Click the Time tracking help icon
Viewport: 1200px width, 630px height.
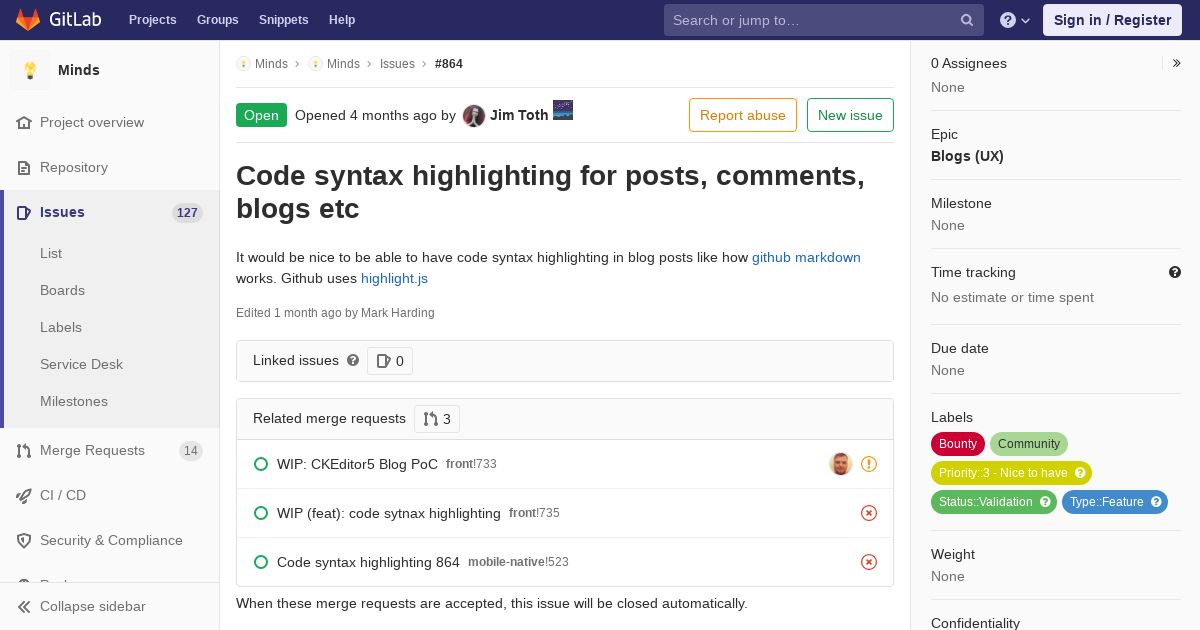[x=1175, y=272]
